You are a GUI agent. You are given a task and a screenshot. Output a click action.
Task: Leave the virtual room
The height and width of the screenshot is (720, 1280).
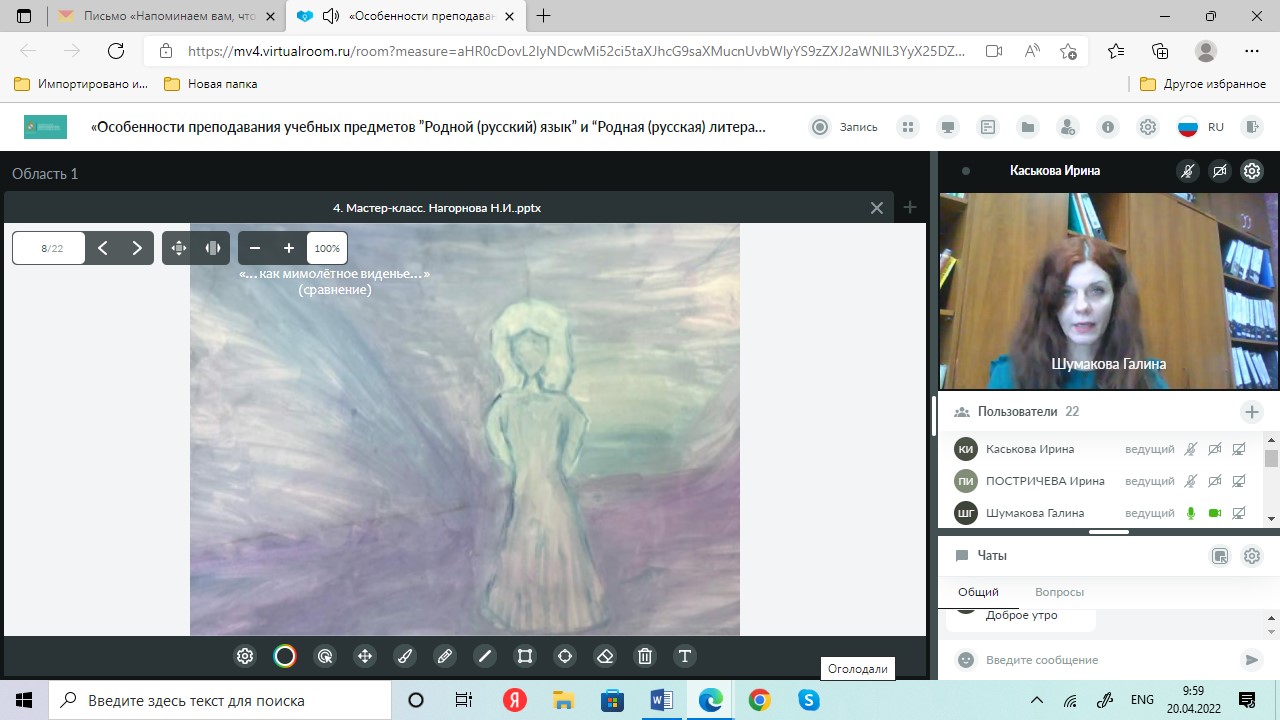point(1251,127)
